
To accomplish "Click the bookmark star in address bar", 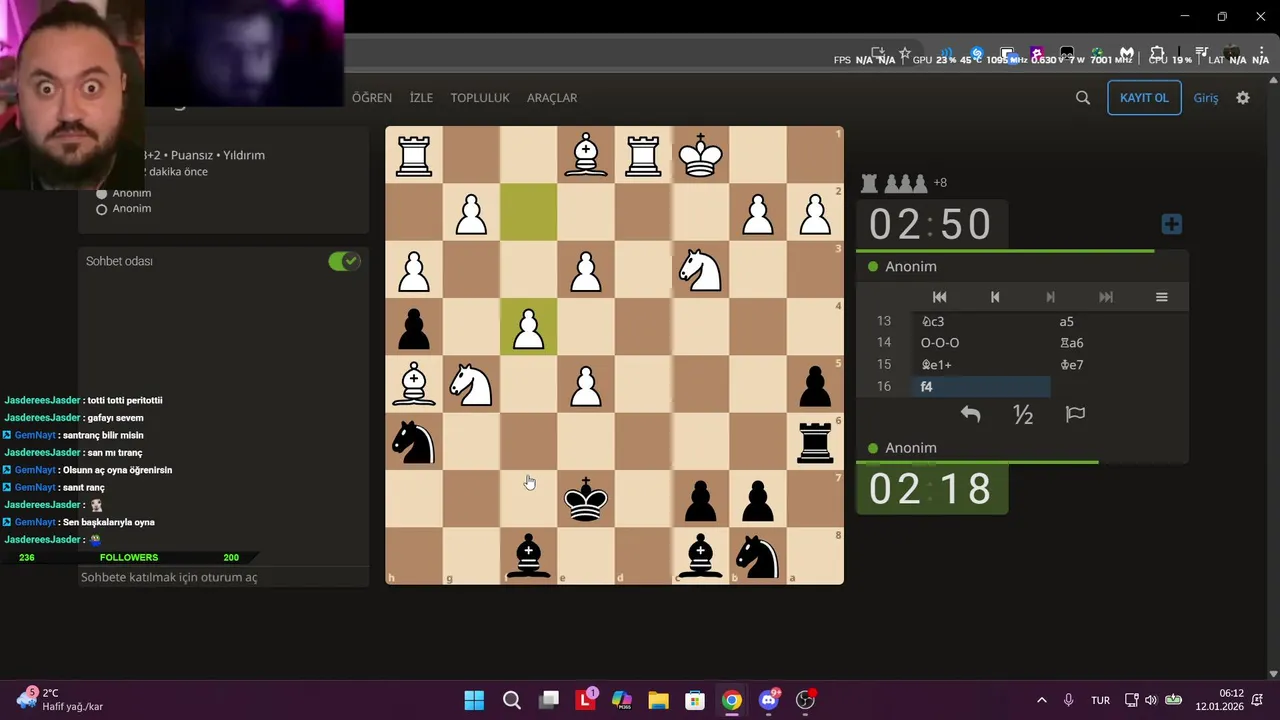I will pos(905,53).
